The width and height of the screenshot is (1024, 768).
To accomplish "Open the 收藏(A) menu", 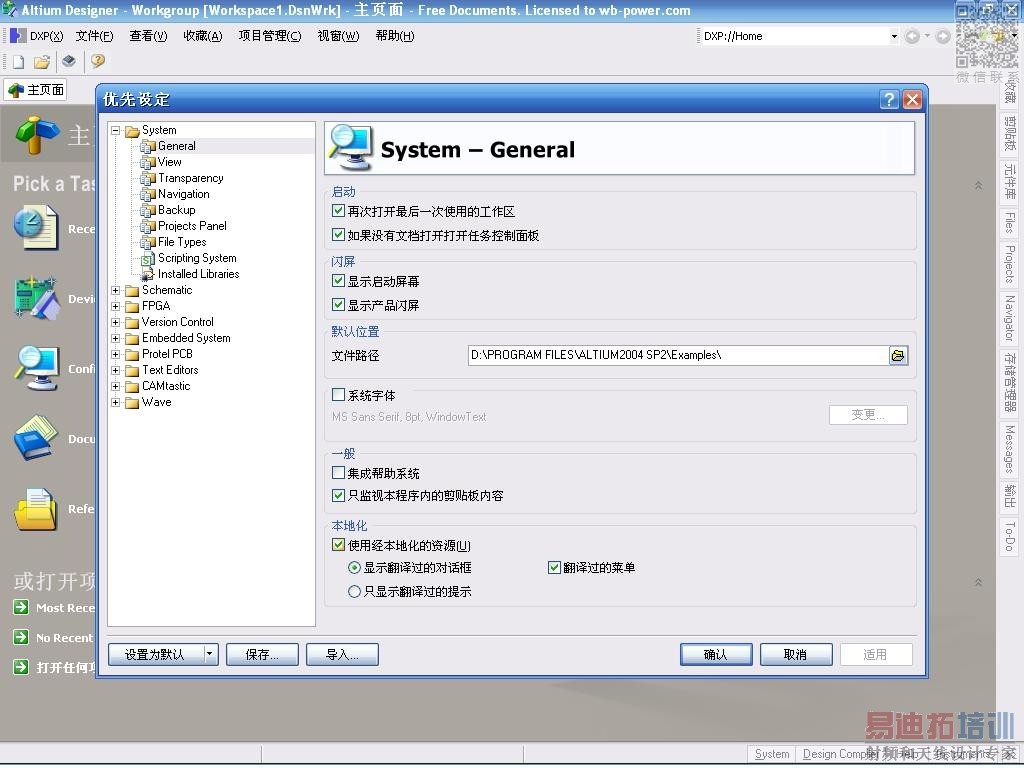I will [x=202, y=36].
